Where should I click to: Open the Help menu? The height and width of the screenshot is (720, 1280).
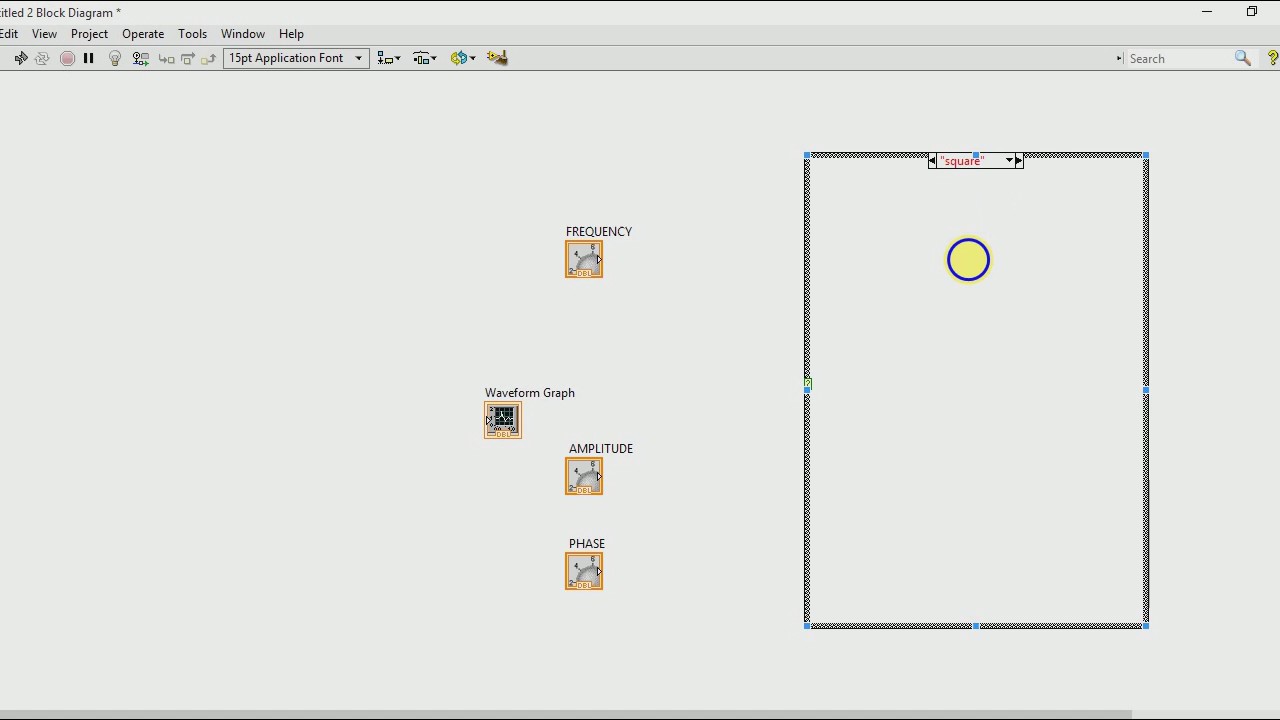[x=291, y=34]
